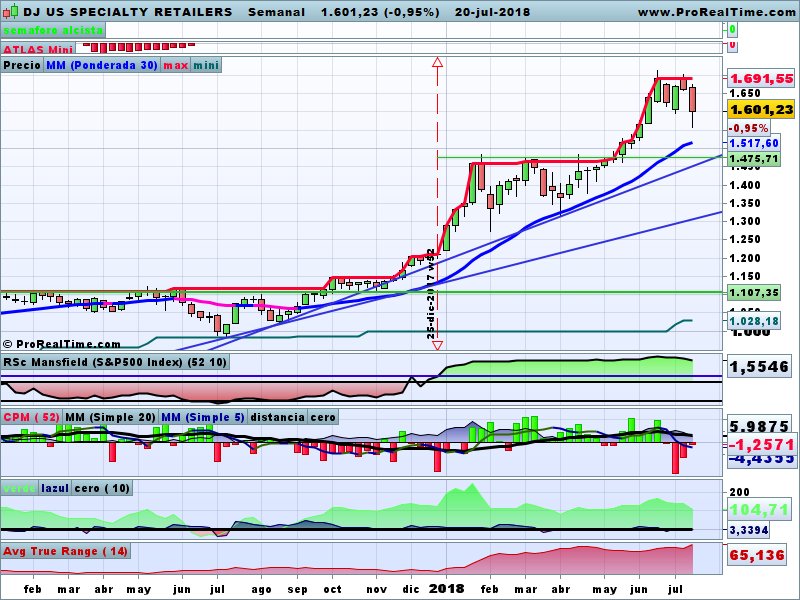The image size is (800, 600).
Task: Click the date '20-jul-2018' in the header
Action: pyautogui.click(x=492, y=12)
